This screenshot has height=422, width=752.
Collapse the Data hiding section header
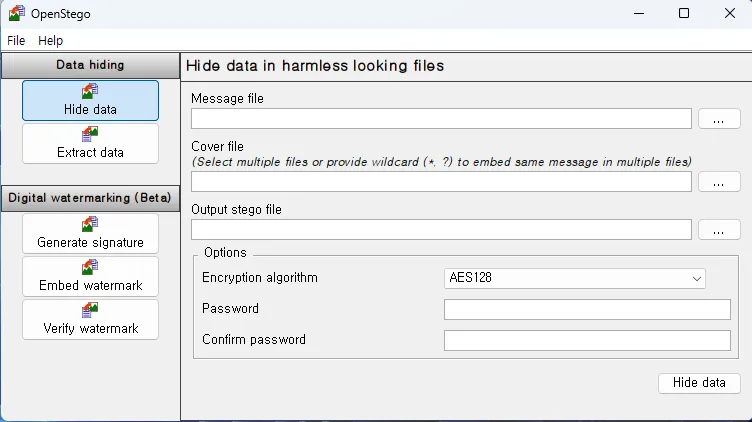pos(90,65)
